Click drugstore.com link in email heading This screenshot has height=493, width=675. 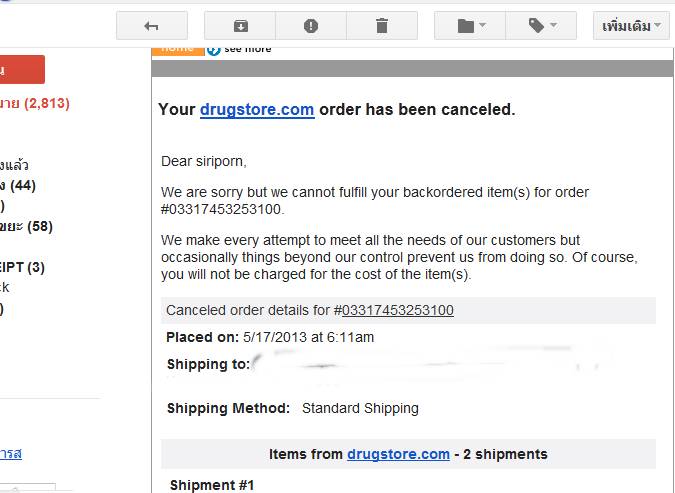(257, 109)
